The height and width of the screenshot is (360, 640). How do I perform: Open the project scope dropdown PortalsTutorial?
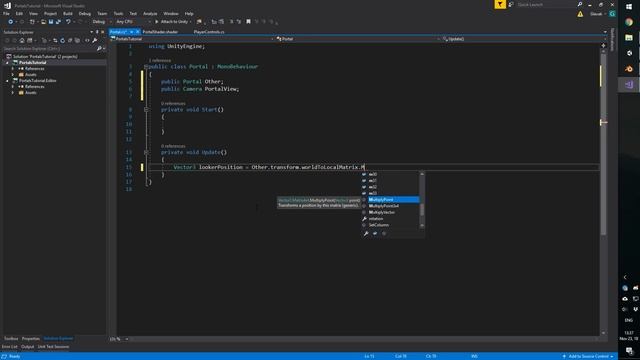(x=191, y=39)
